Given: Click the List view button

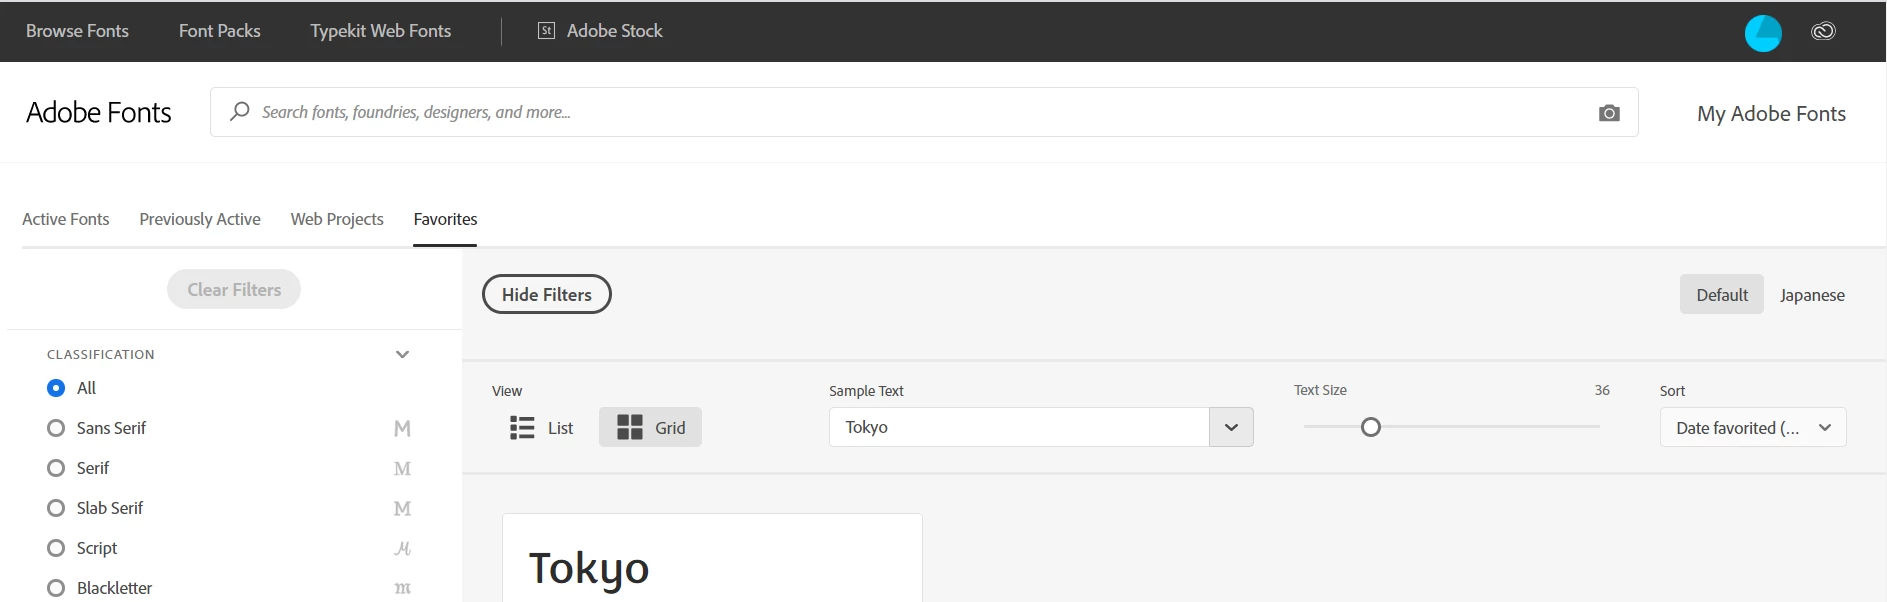Looking at the screenshot, I should (x=541, y=427).
